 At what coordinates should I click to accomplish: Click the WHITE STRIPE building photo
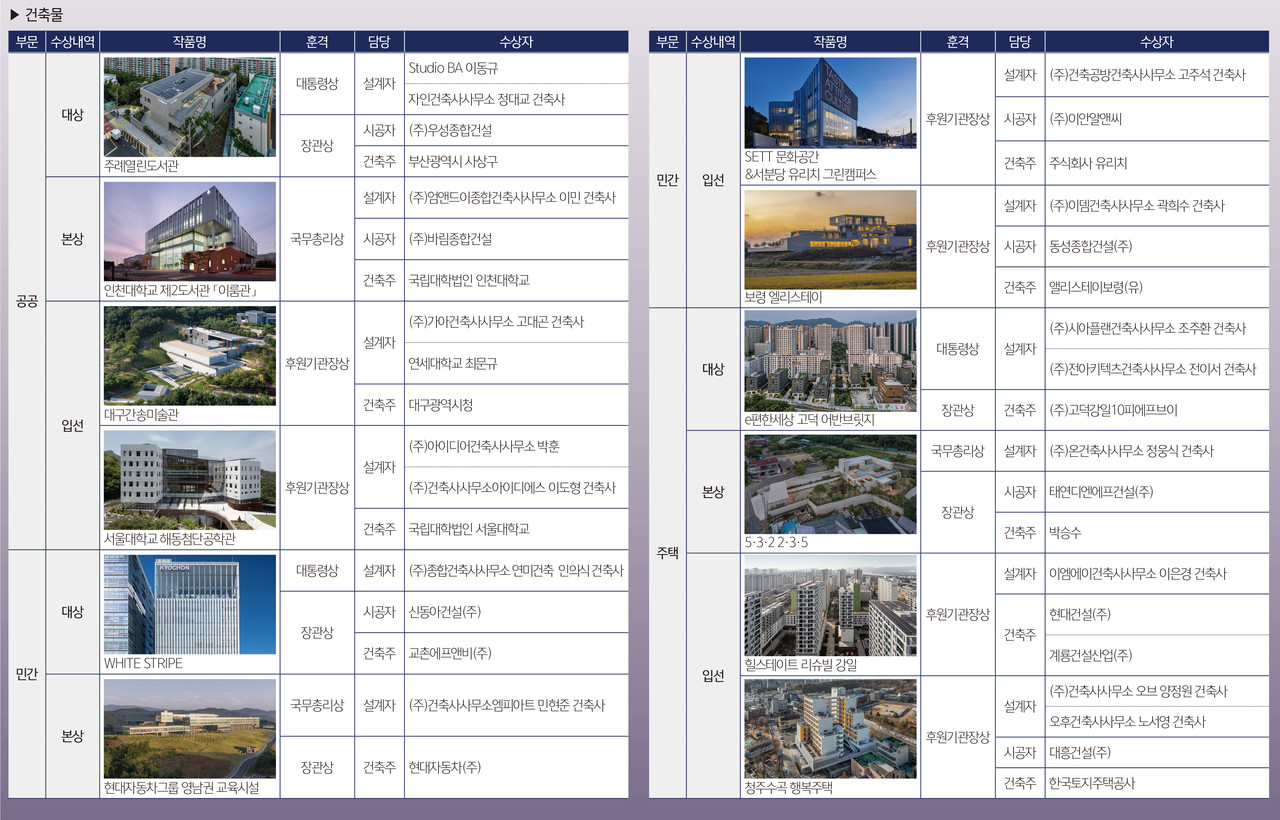point(189,604)
